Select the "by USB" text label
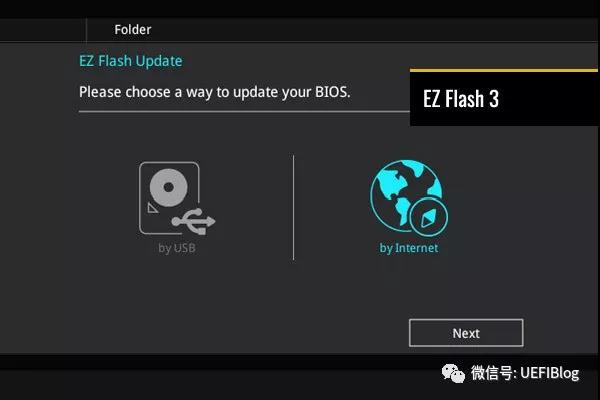 coord(177,248)
